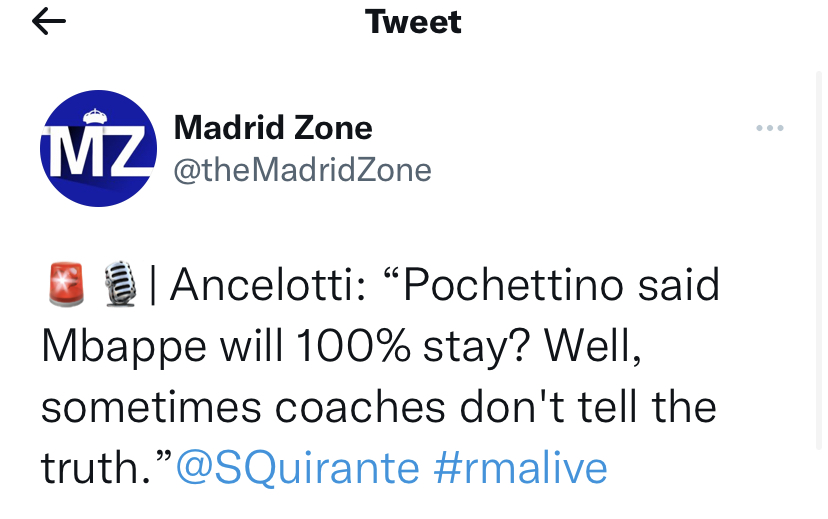The height and width of the screenshot is (519, 828).
Task: Click the Tweet header title
Action: (x=413, y=21)
